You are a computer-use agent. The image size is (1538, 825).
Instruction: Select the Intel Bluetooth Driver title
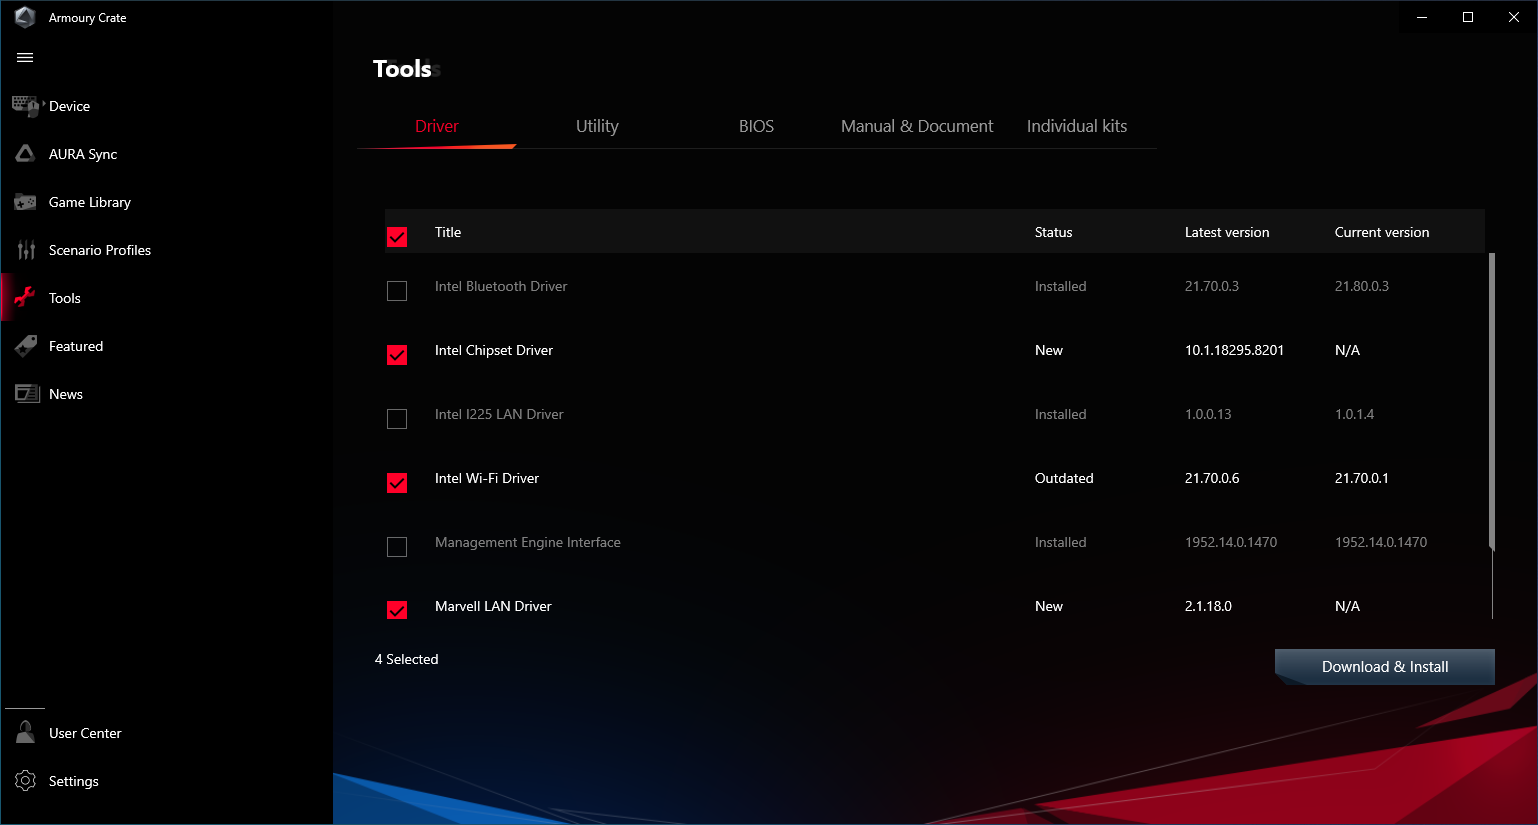coord(501,286)
